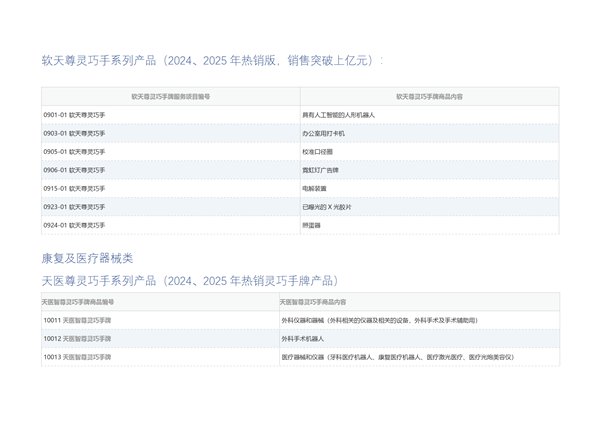The height and width of the screenshot is (424, 600).
Task: Click the 0903-01 软天尊灵巧手 cell
Action: (75, 133)
